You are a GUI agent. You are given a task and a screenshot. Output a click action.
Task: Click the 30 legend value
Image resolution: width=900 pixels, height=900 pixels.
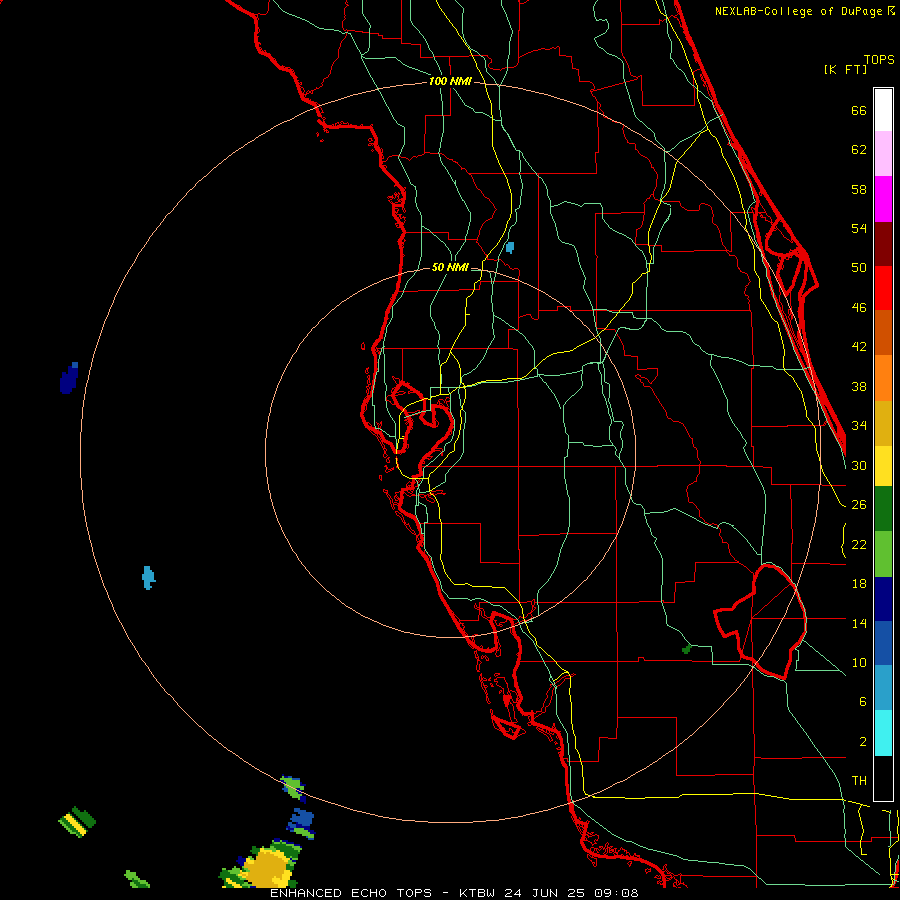pos(859,465)
